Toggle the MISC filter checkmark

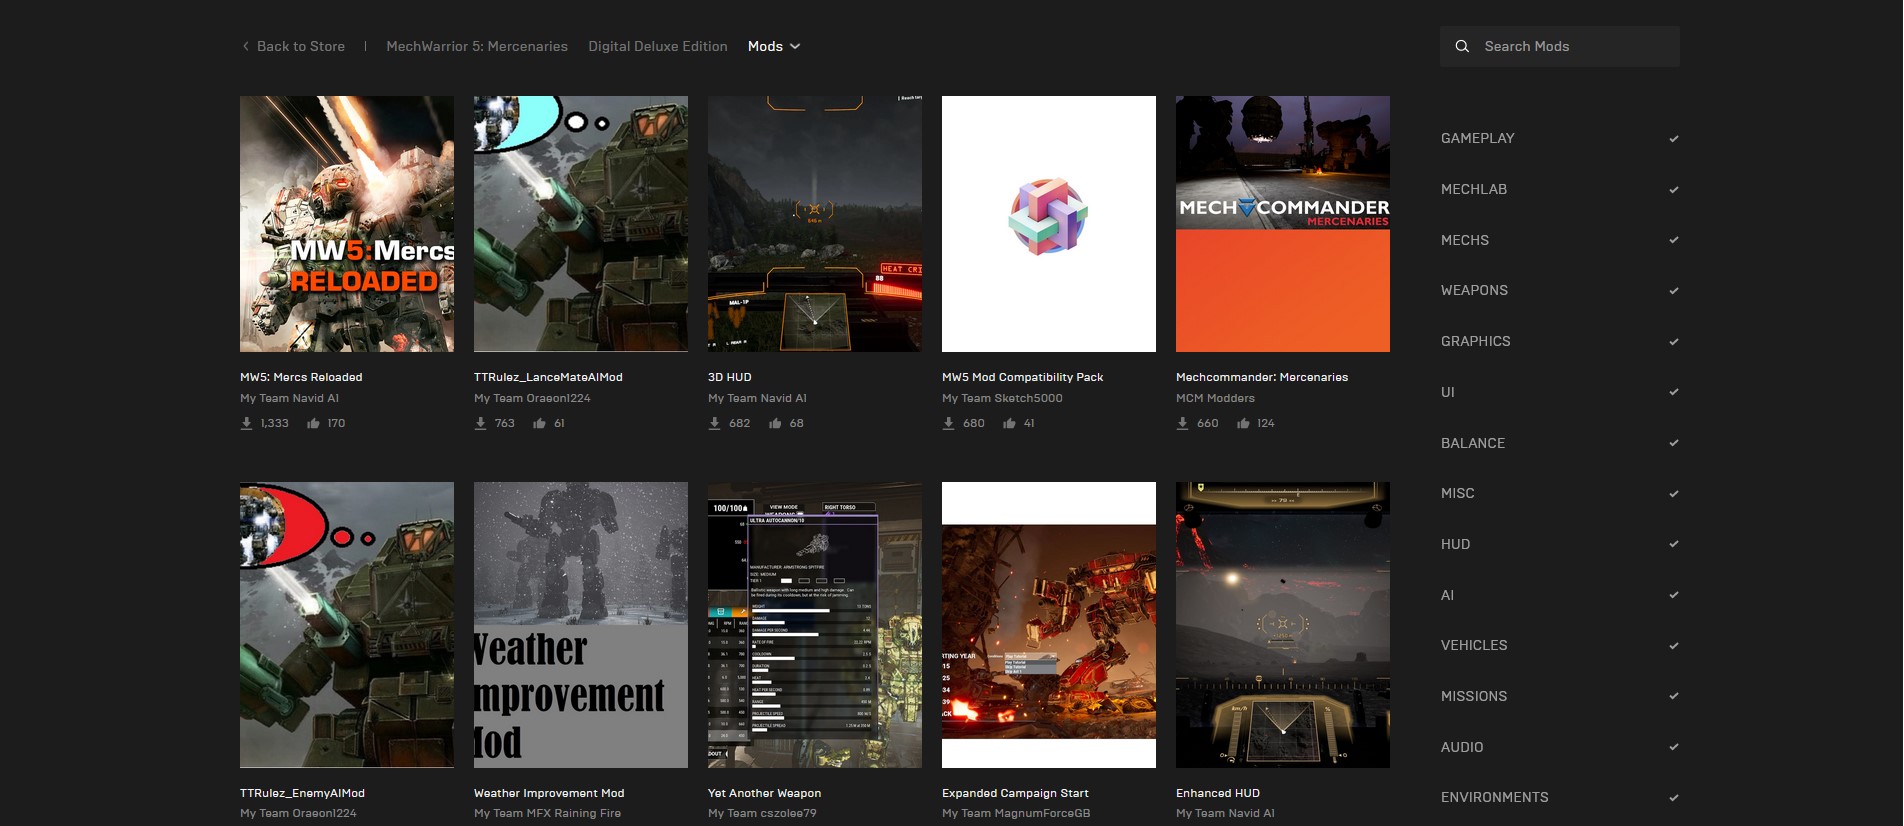click(1674, 494)
